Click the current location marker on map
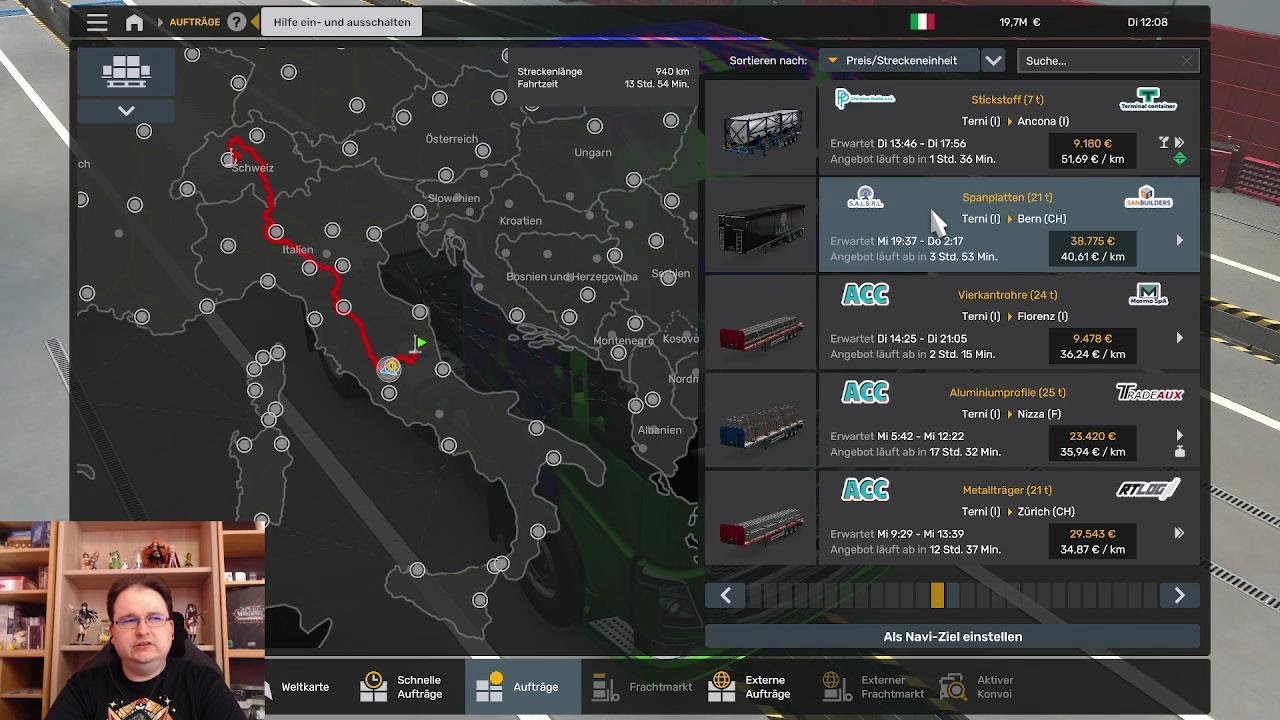This screenshot has width=1280, height=720. [389, 368]
